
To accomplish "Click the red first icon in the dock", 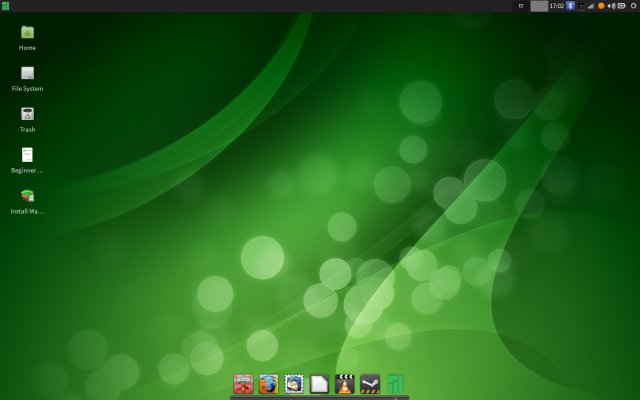I will click(x=243, y=384).
